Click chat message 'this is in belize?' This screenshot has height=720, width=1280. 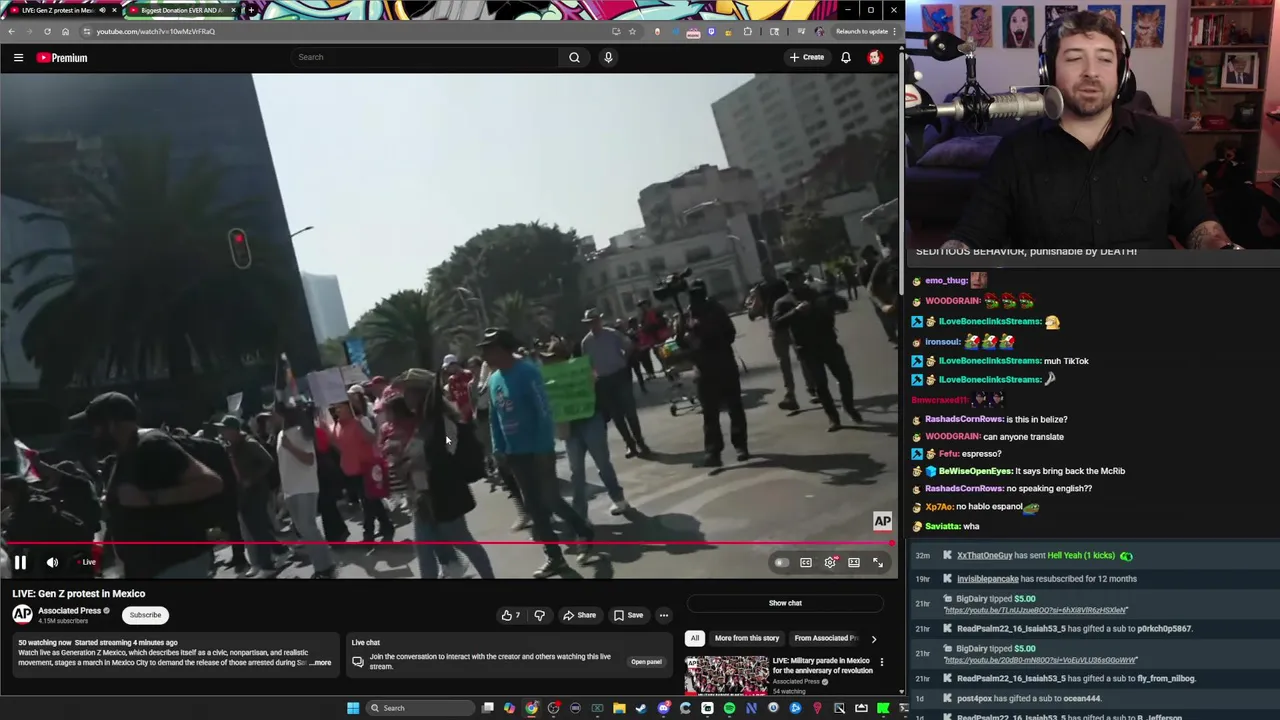[x=1037, y=419]
